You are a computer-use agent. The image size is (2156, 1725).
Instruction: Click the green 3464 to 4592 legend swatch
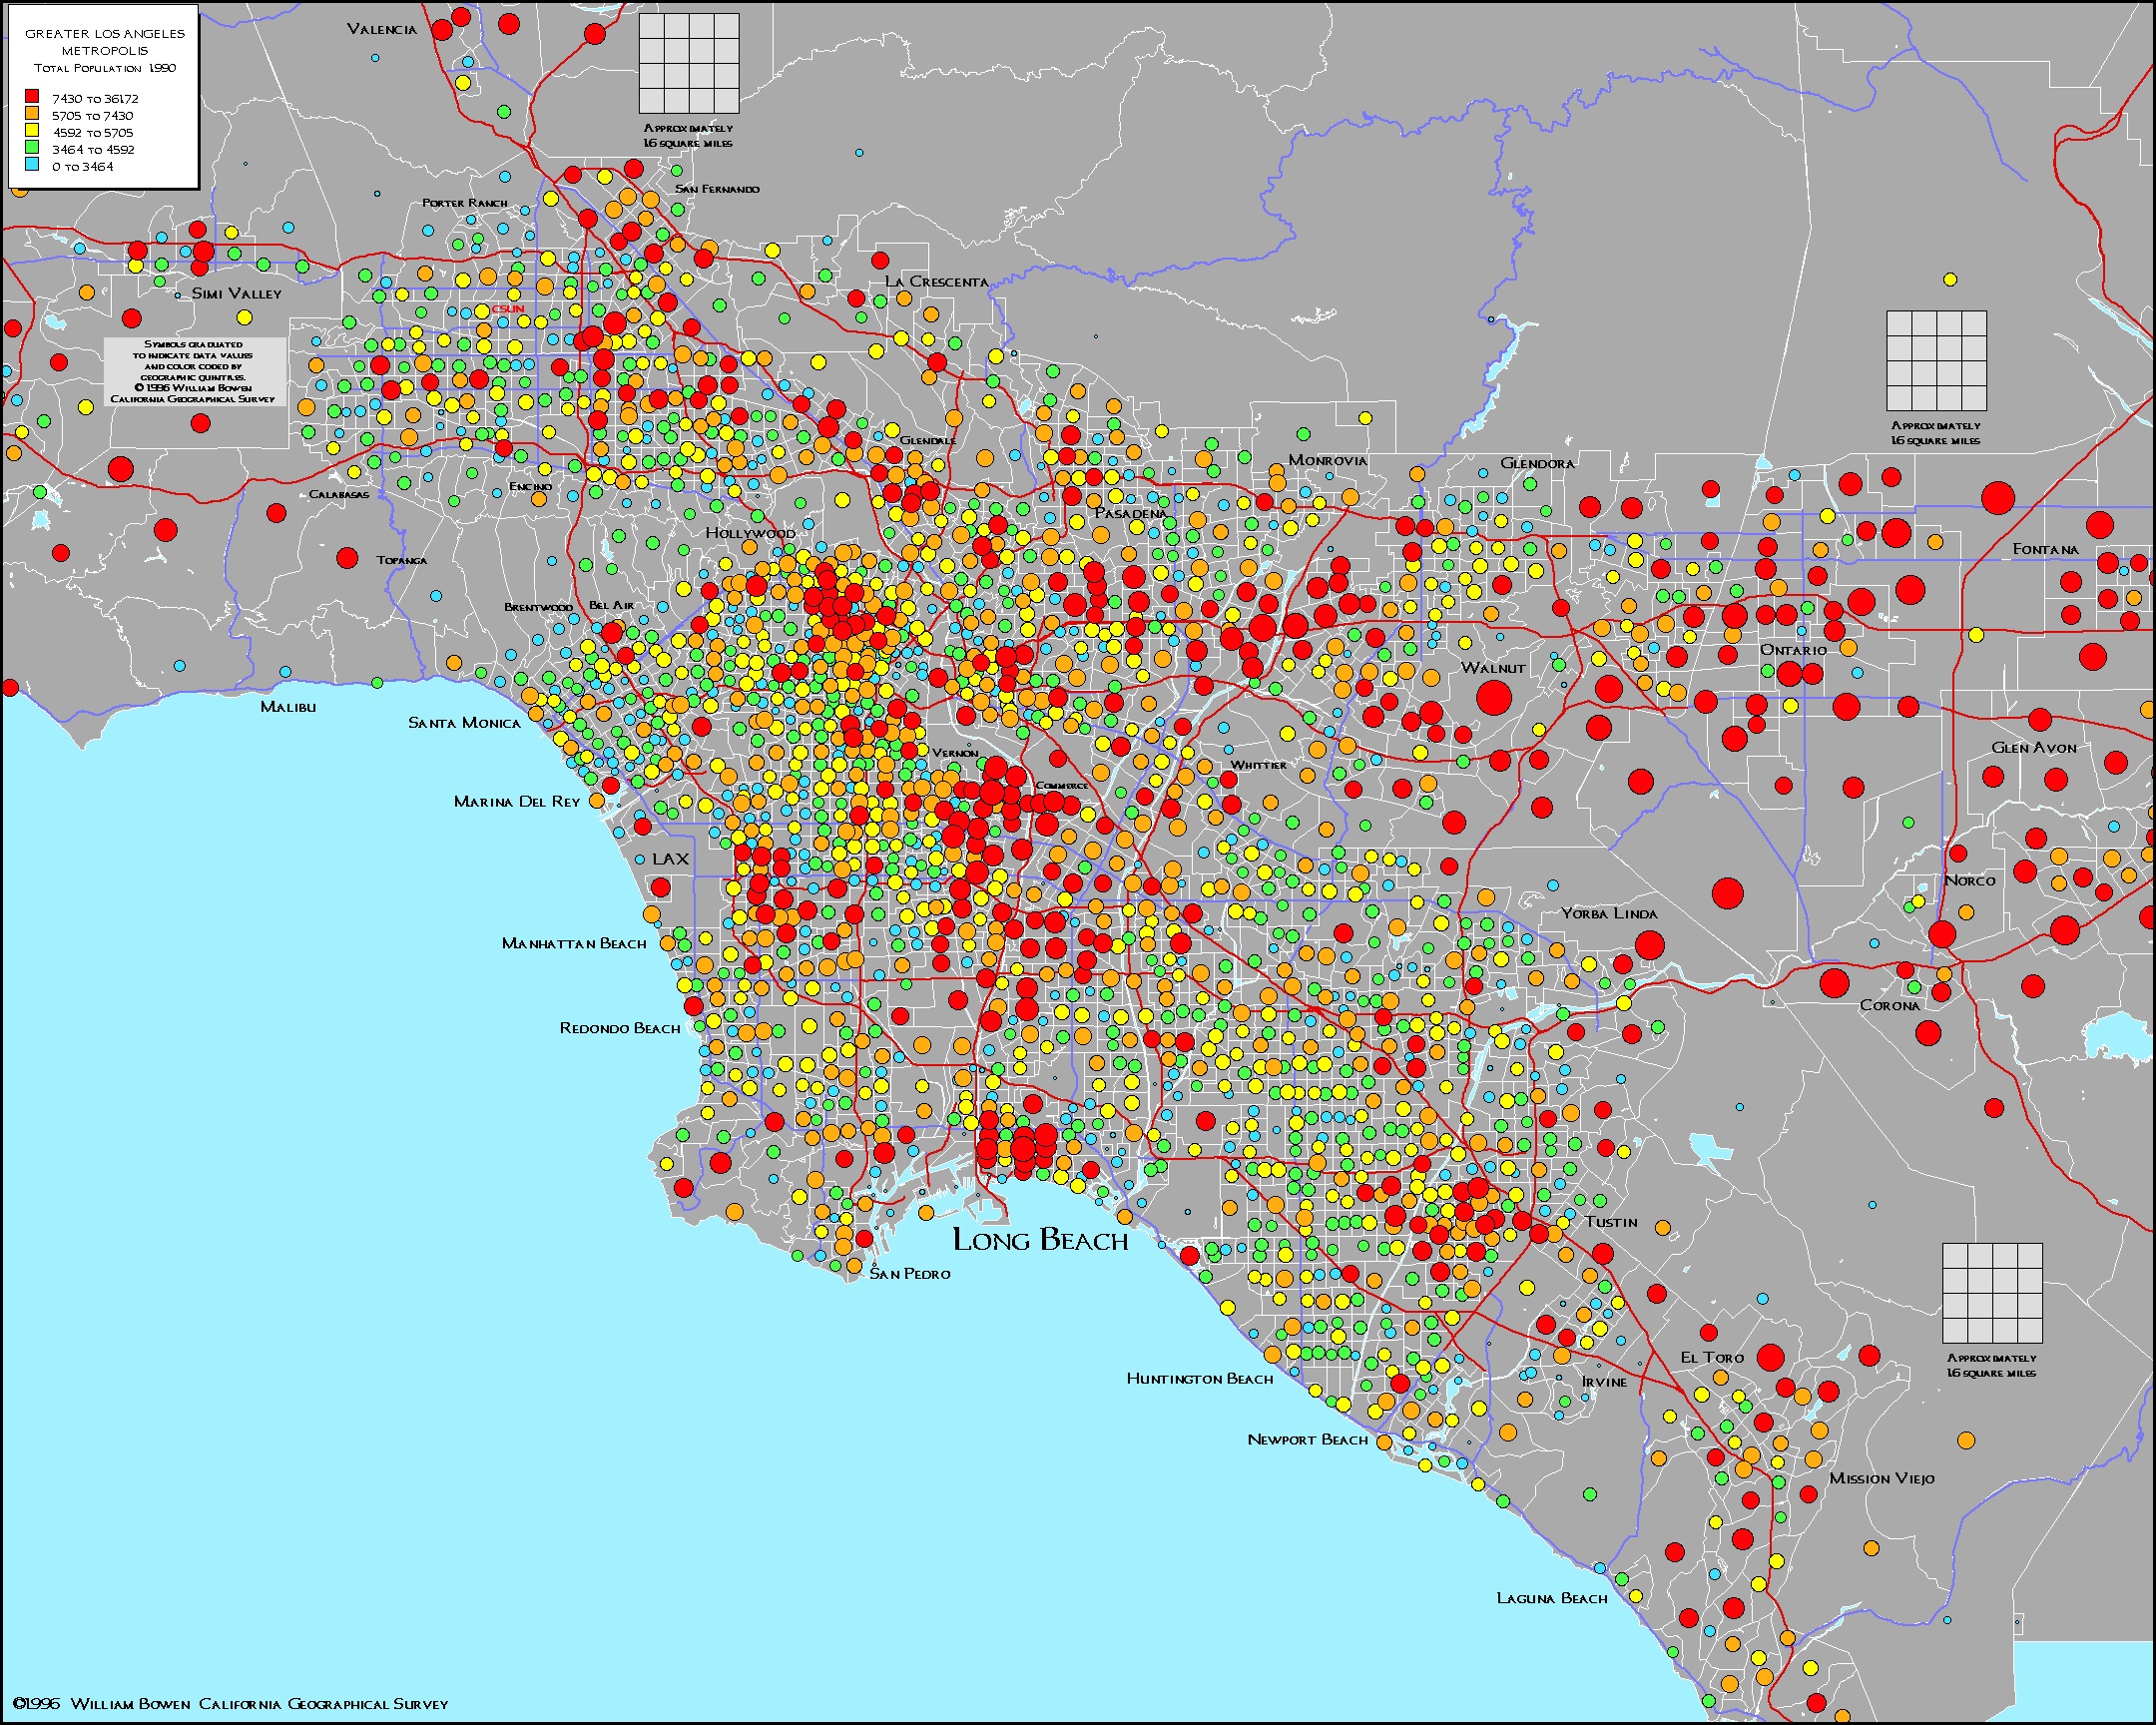(x=32, y=148)
